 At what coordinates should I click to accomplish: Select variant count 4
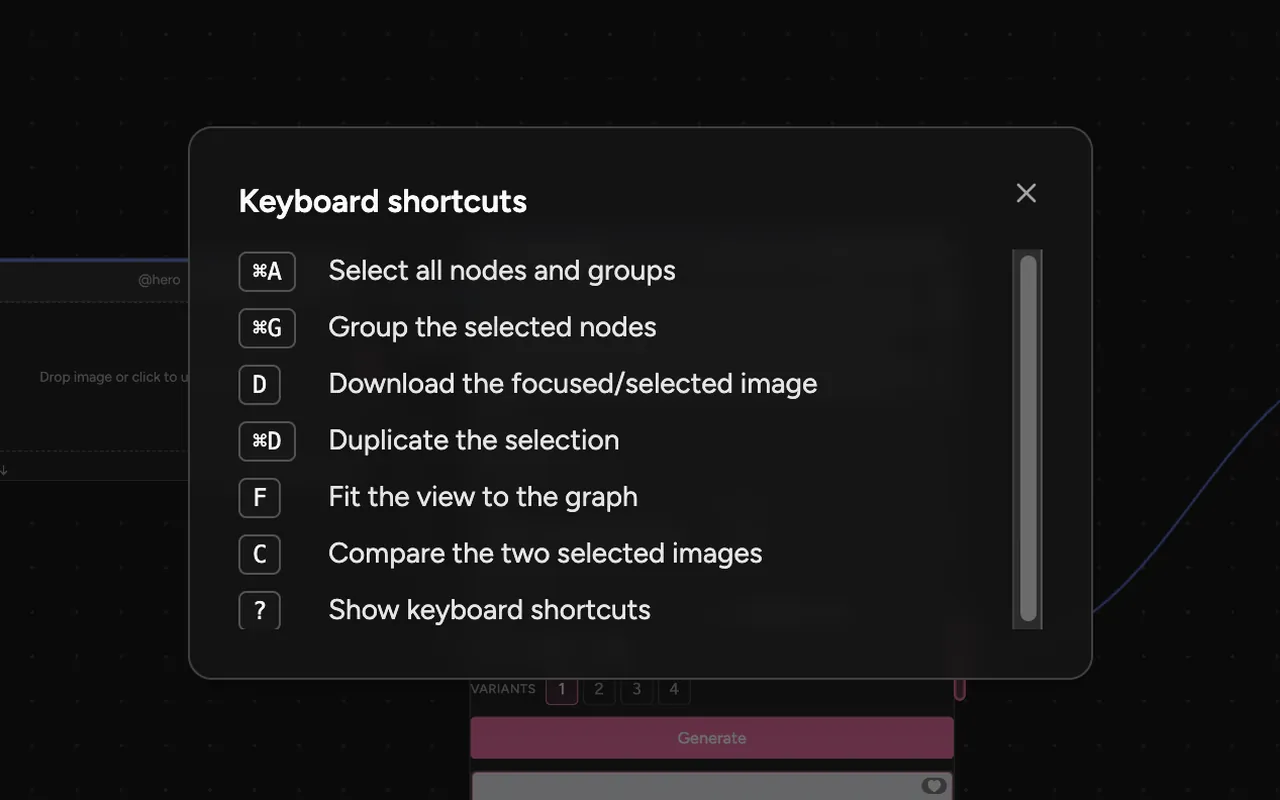(674, 689)
